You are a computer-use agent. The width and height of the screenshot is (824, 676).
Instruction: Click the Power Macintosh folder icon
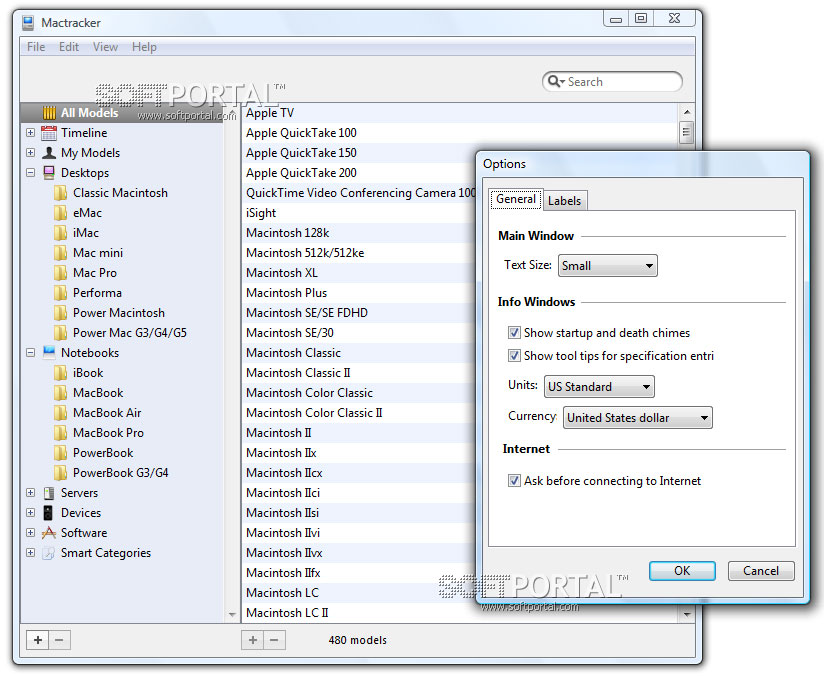60,313
